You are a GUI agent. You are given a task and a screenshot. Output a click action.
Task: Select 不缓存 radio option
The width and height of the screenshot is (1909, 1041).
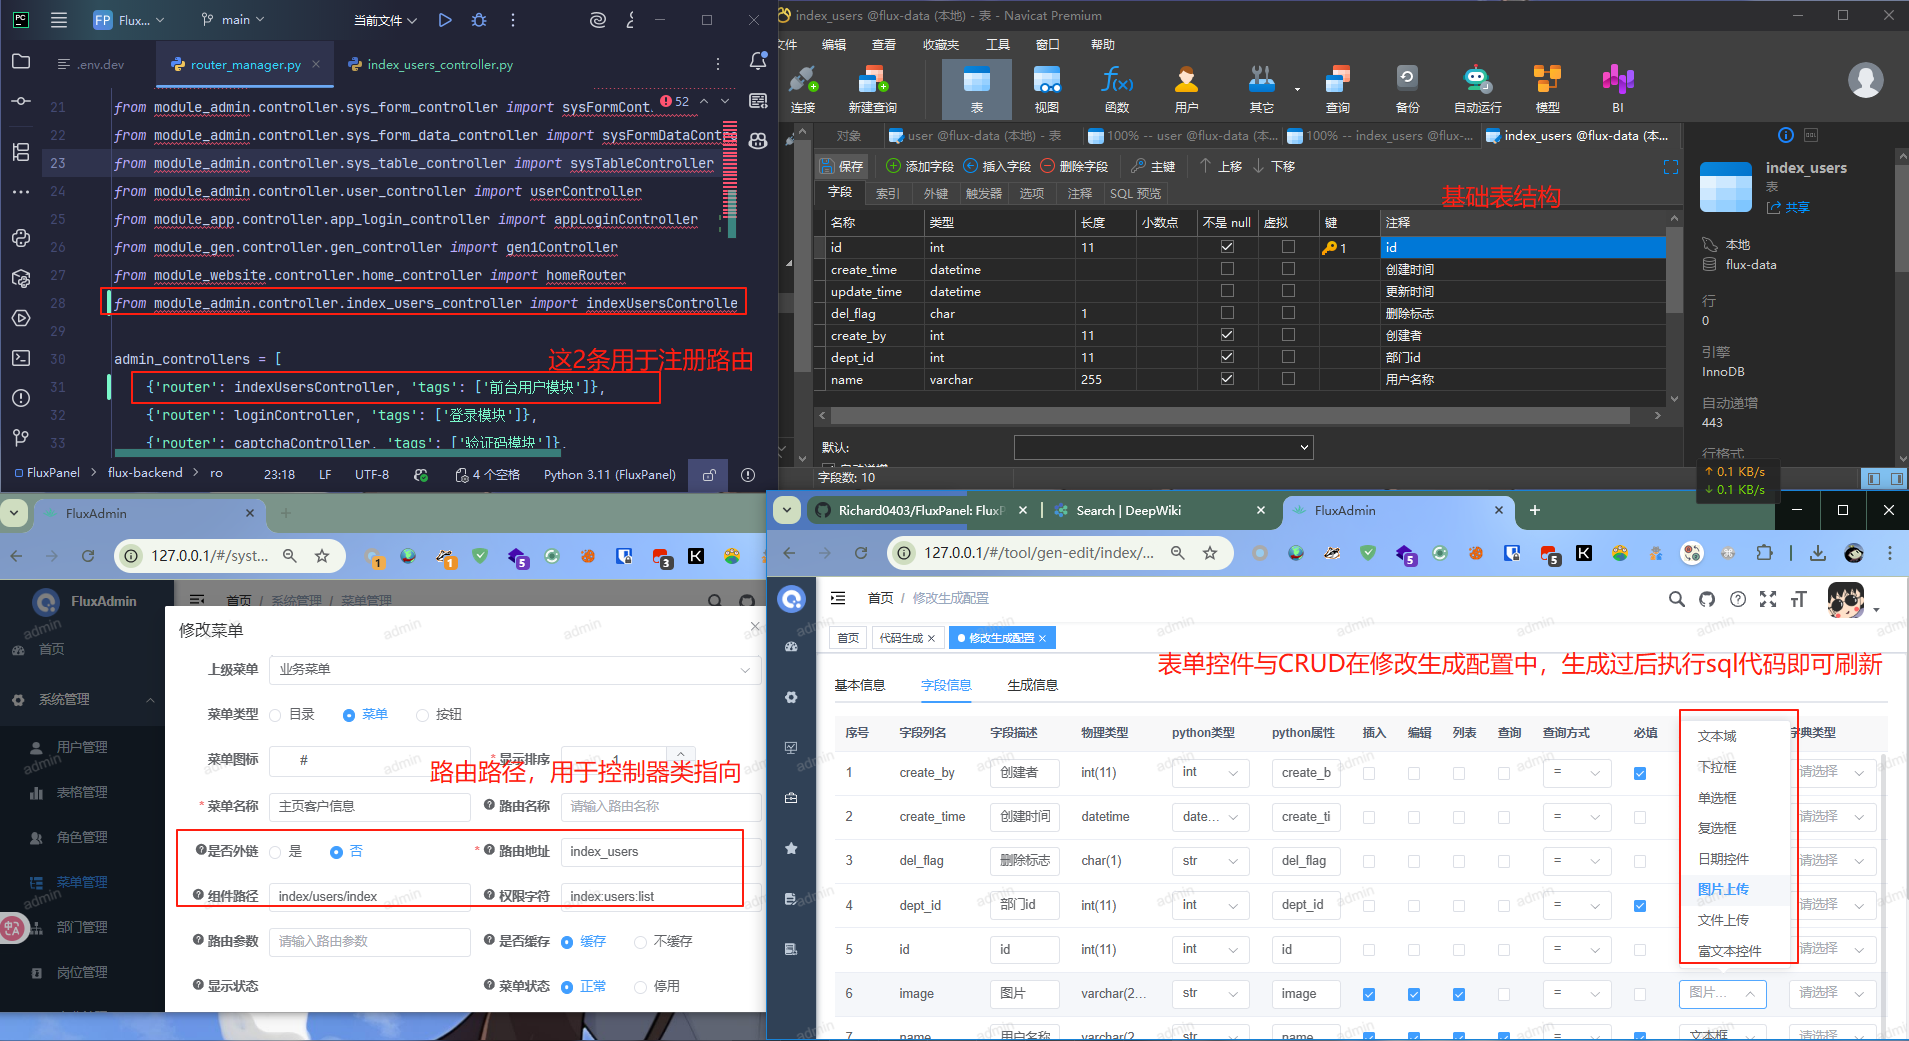(641, 942)
